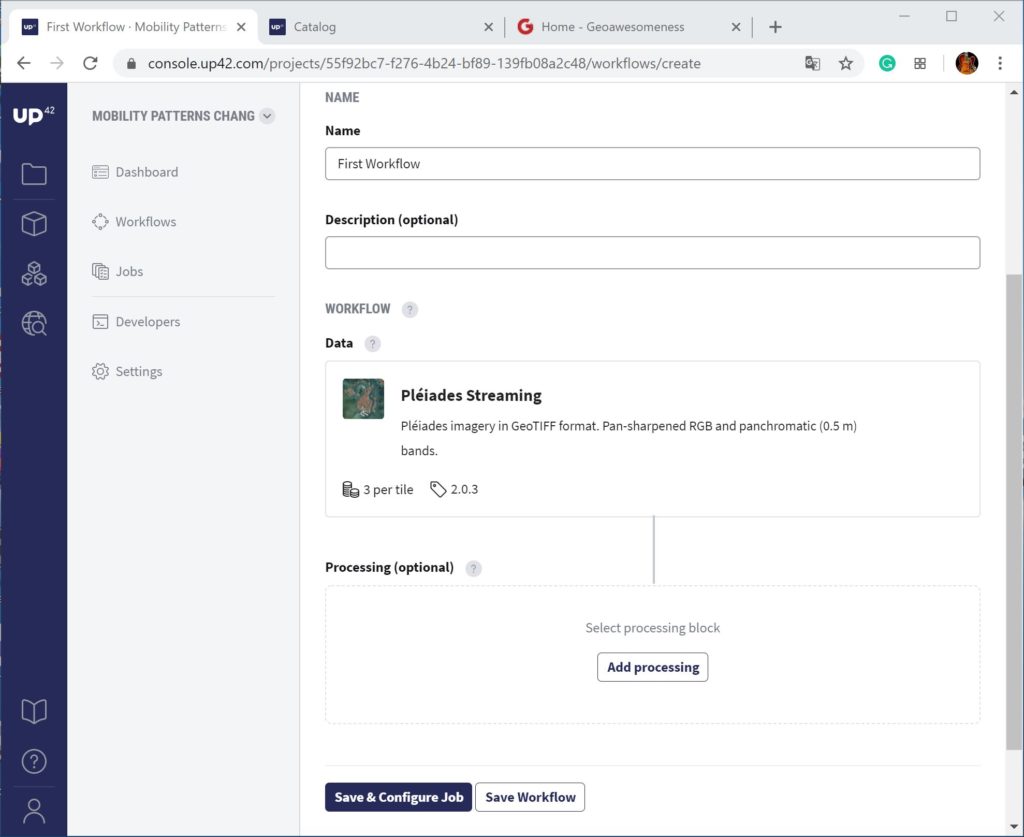This screenshot has height=837, width=1024.
Task: Click the scrollbar down arrow
Action: tap(1014, 827)
